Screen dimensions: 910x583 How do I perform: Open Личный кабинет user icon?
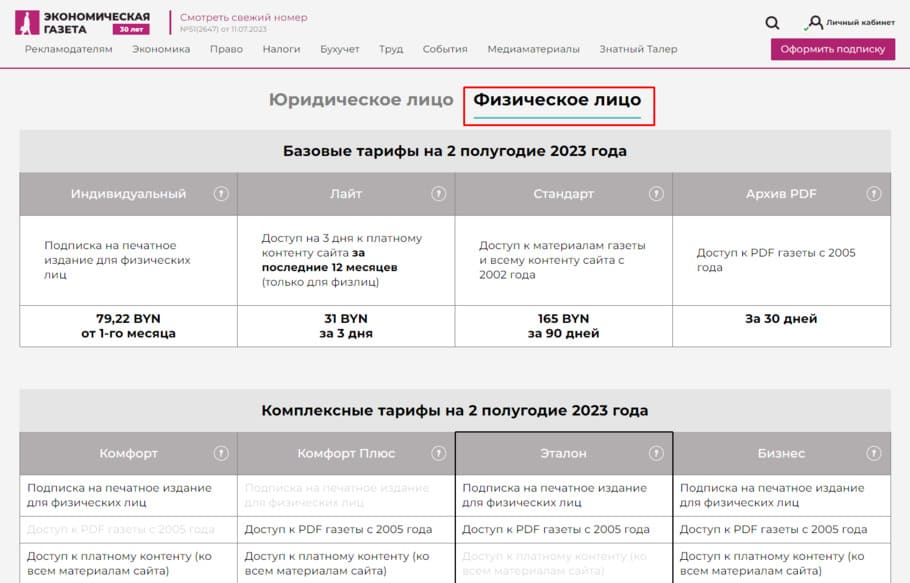click(815, 23)
